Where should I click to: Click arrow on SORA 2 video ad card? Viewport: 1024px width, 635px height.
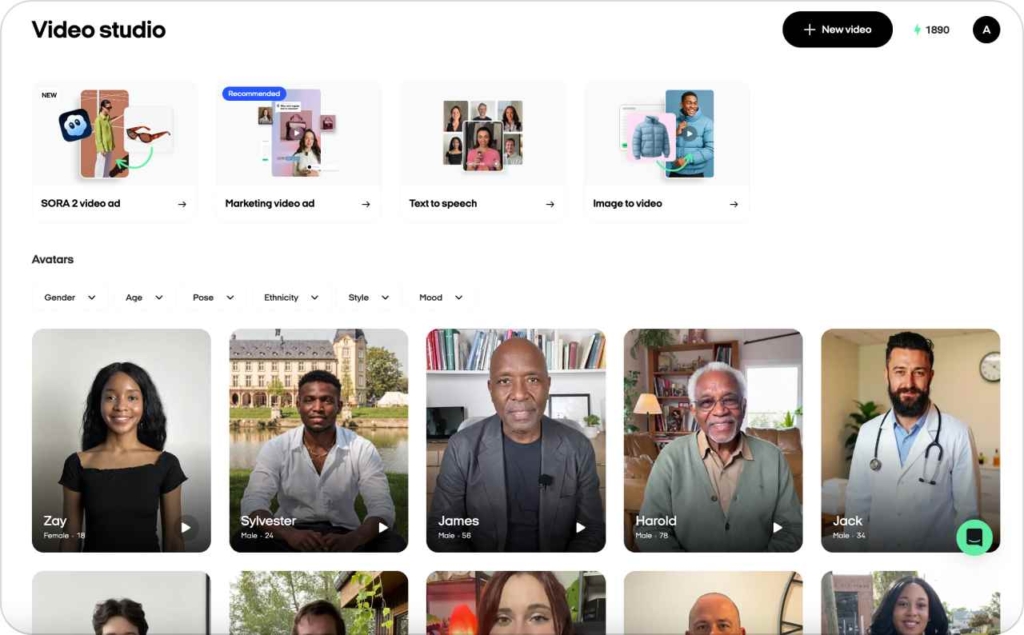(182, 204)
